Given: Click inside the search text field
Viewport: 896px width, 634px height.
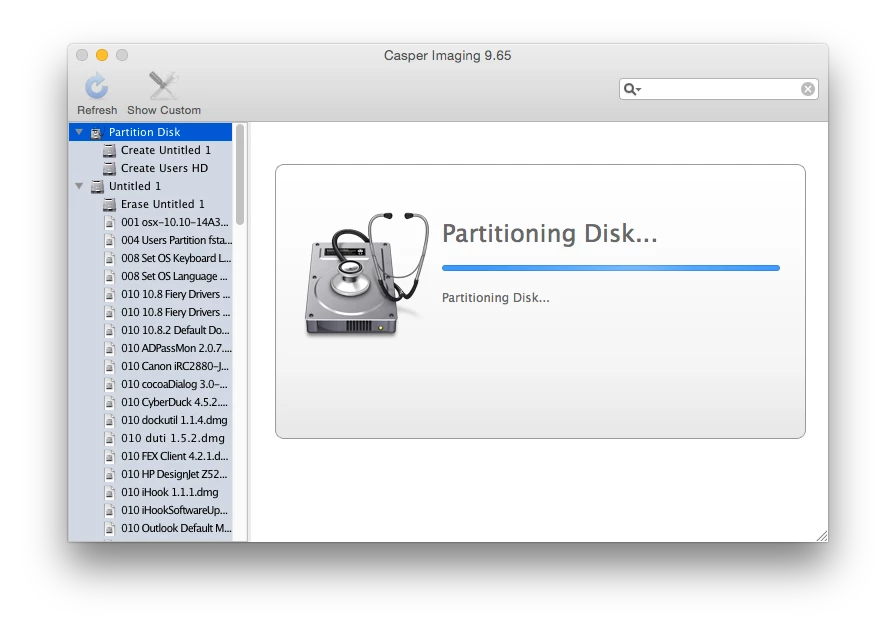Looking at the screenshot, I should coord(720,89).
